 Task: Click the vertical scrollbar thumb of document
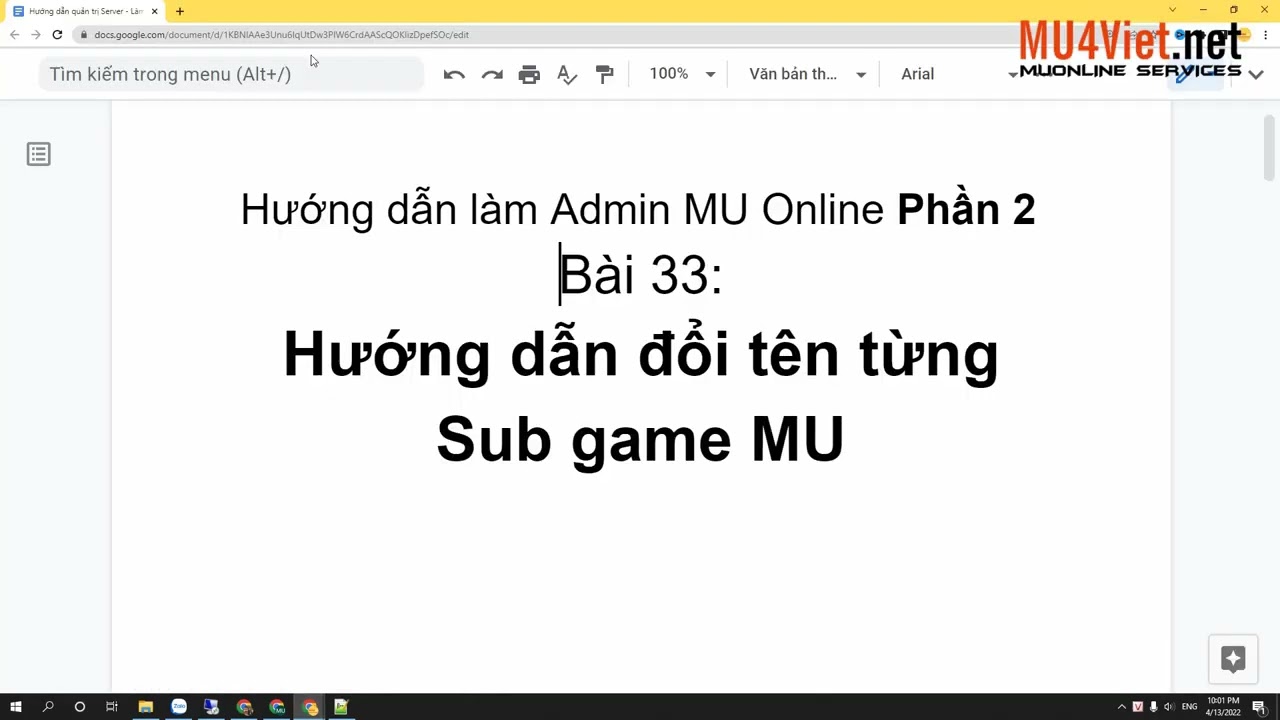pos(1269,148)
